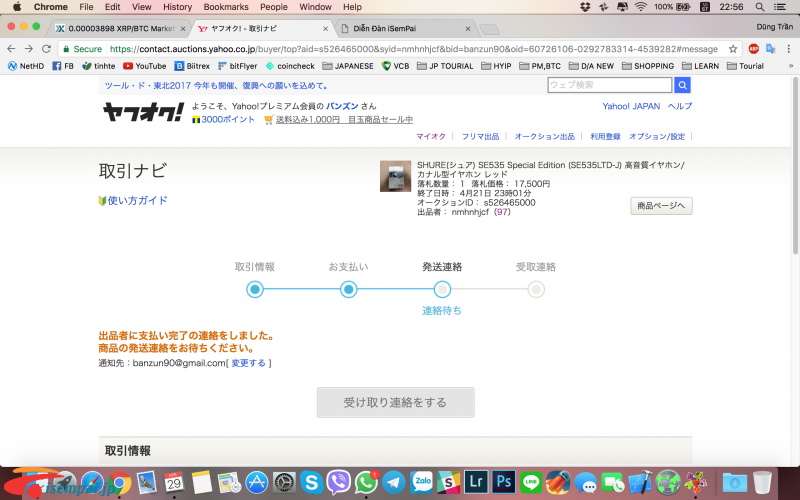Open the History menu
The width and height of the screenshot is (800, 500).
(x=177, y=7)
